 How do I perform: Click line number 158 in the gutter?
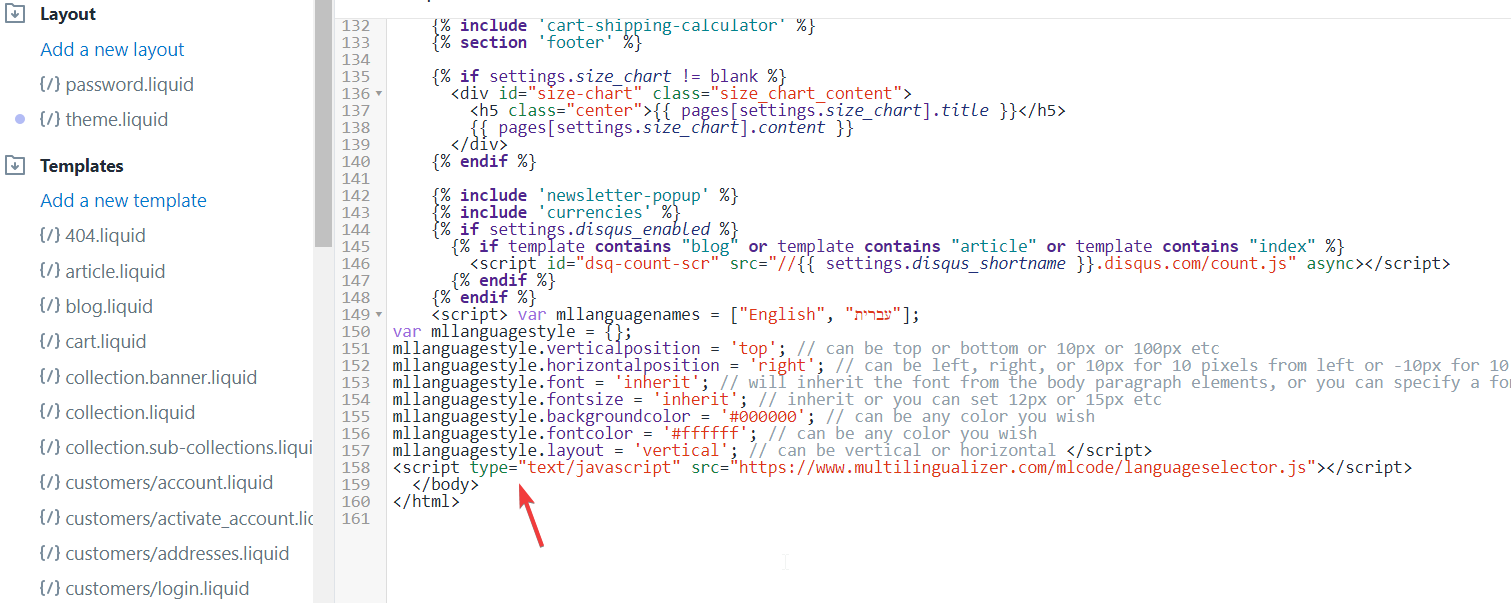pyautogui.click(x=356, y=468)
